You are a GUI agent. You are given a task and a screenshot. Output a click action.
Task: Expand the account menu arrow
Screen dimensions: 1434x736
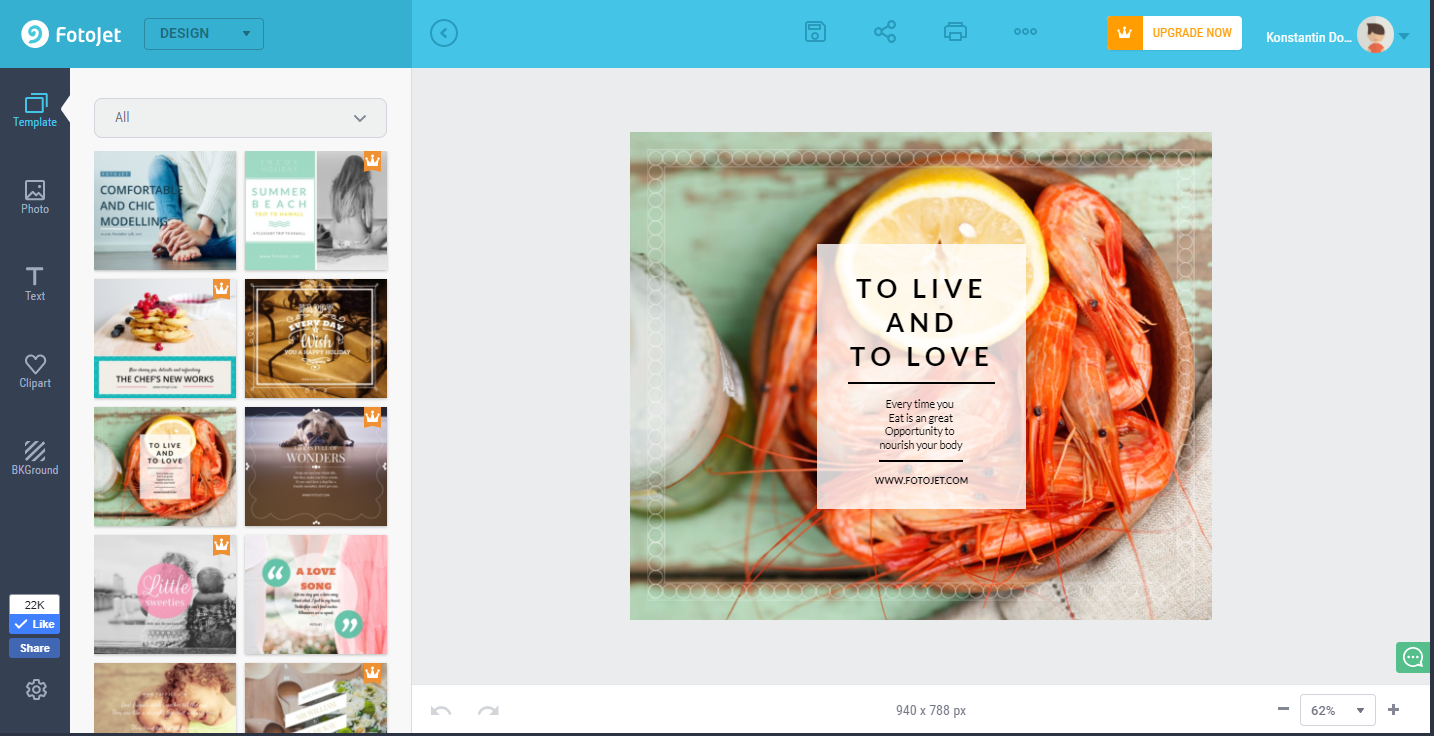(1404, 36)
